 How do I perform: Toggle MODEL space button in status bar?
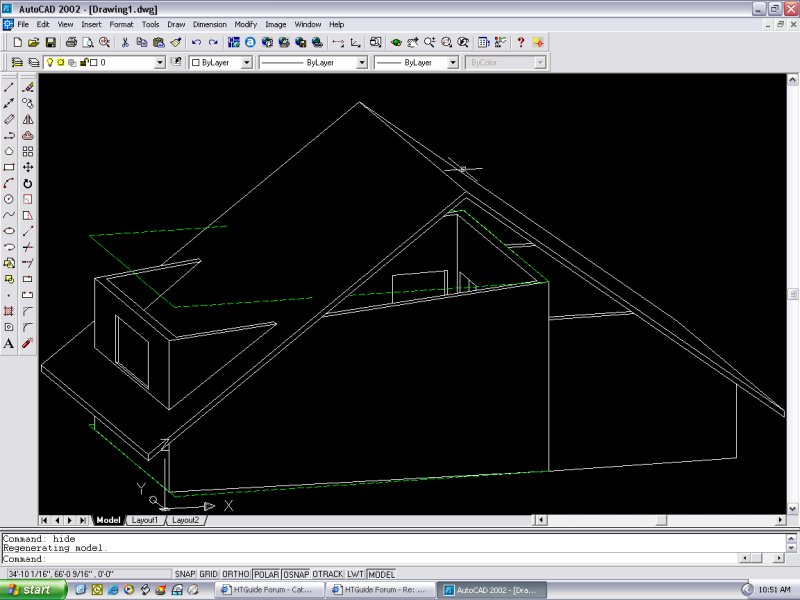tap(382, 574)
